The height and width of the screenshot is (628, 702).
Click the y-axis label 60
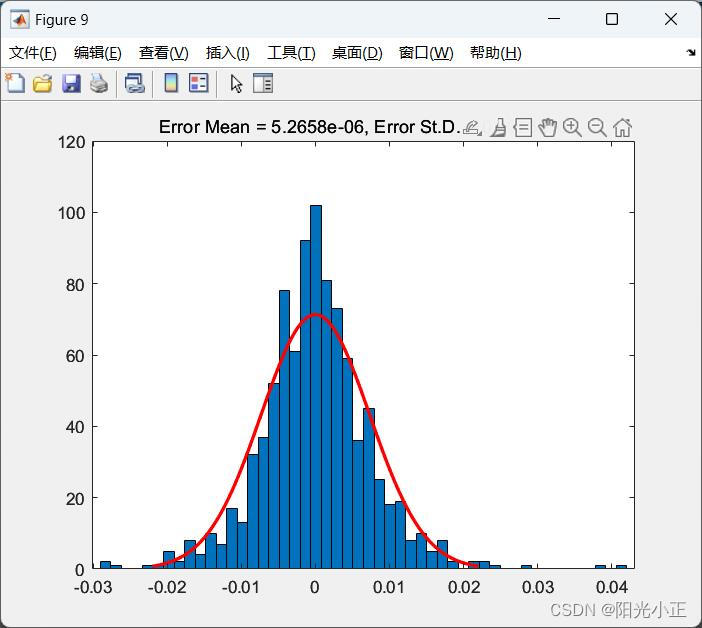click(x=75, y=356)
